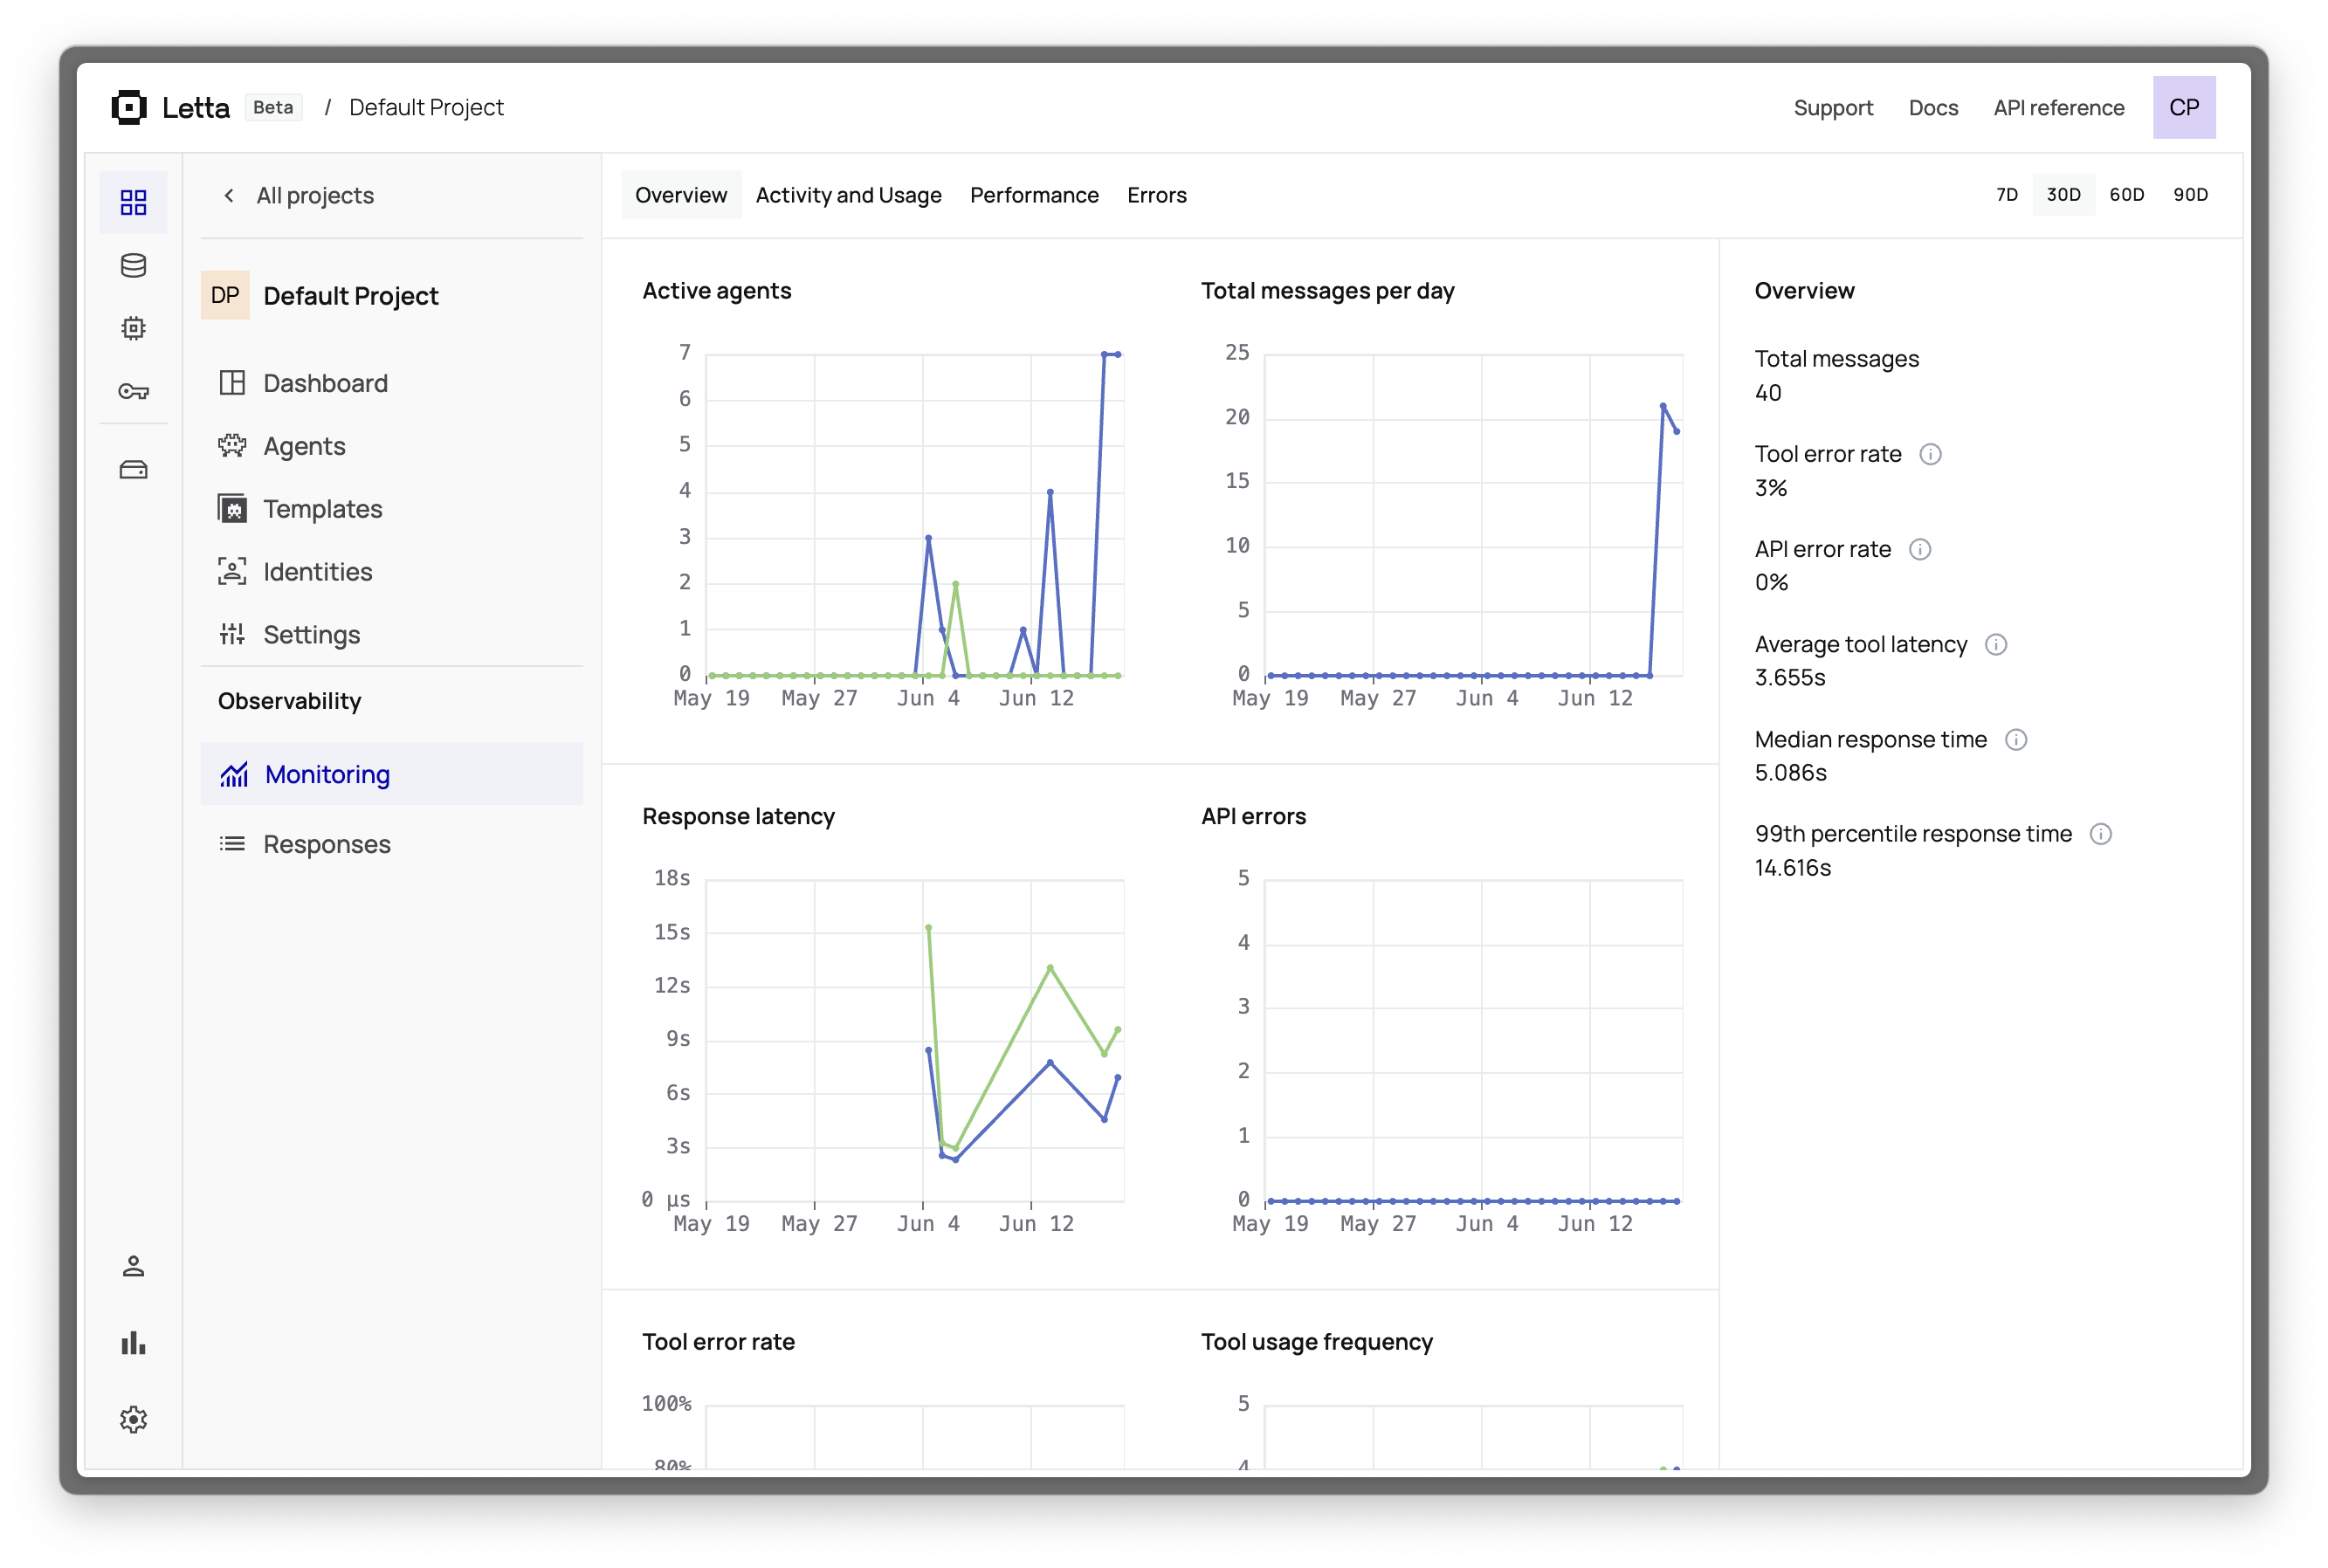Click info icon next to Tool error rate

pyautogui.click(x=1930, y=454)
